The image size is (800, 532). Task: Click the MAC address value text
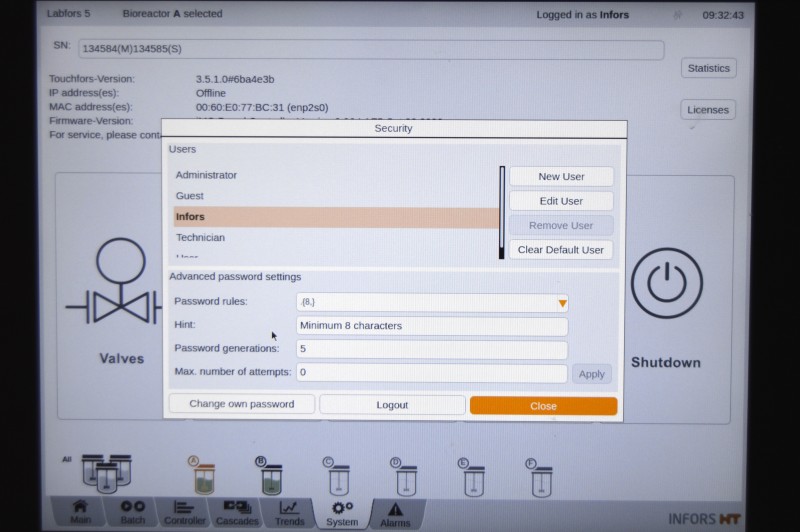click(262, 108)
